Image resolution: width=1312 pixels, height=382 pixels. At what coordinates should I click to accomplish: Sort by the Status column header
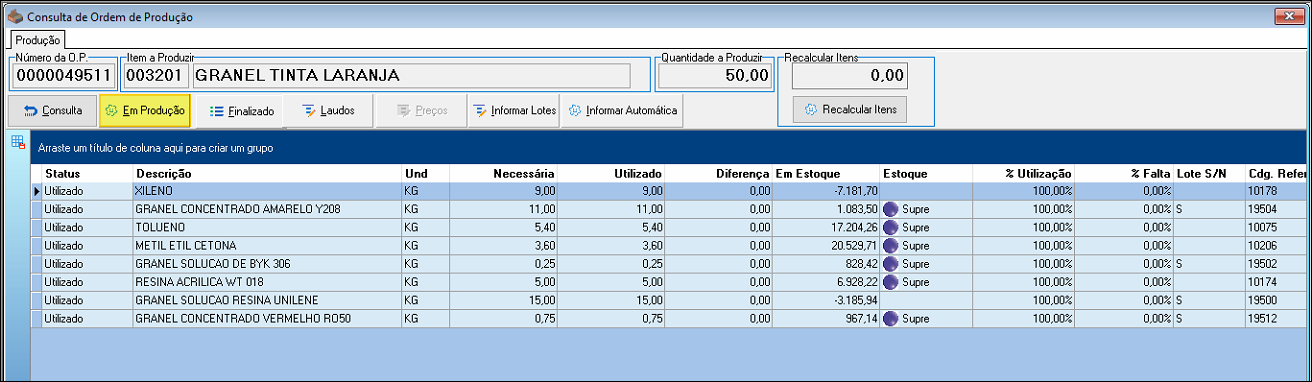[86, 173]
